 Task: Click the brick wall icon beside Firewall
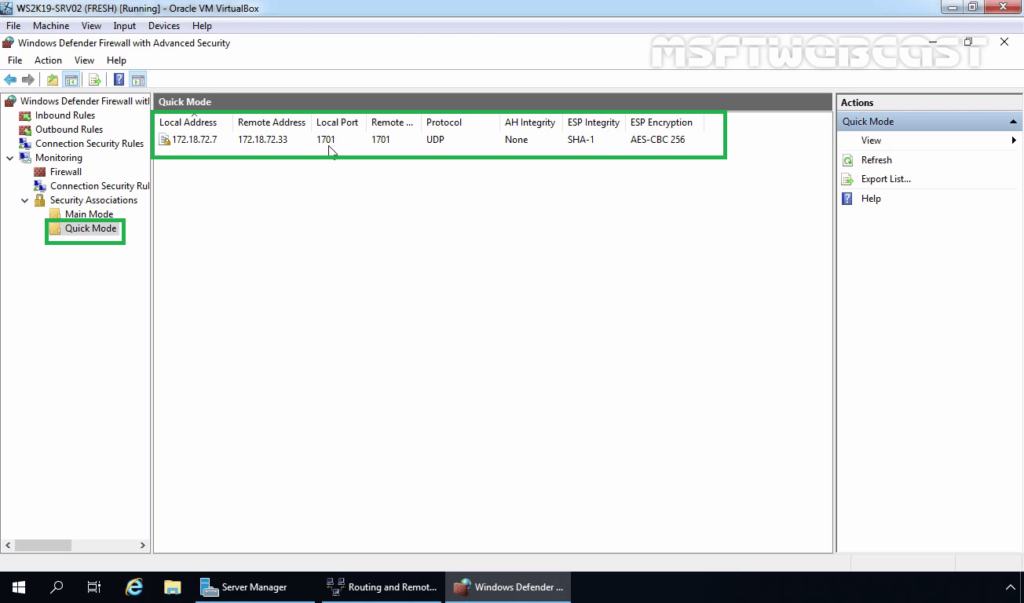40,172
